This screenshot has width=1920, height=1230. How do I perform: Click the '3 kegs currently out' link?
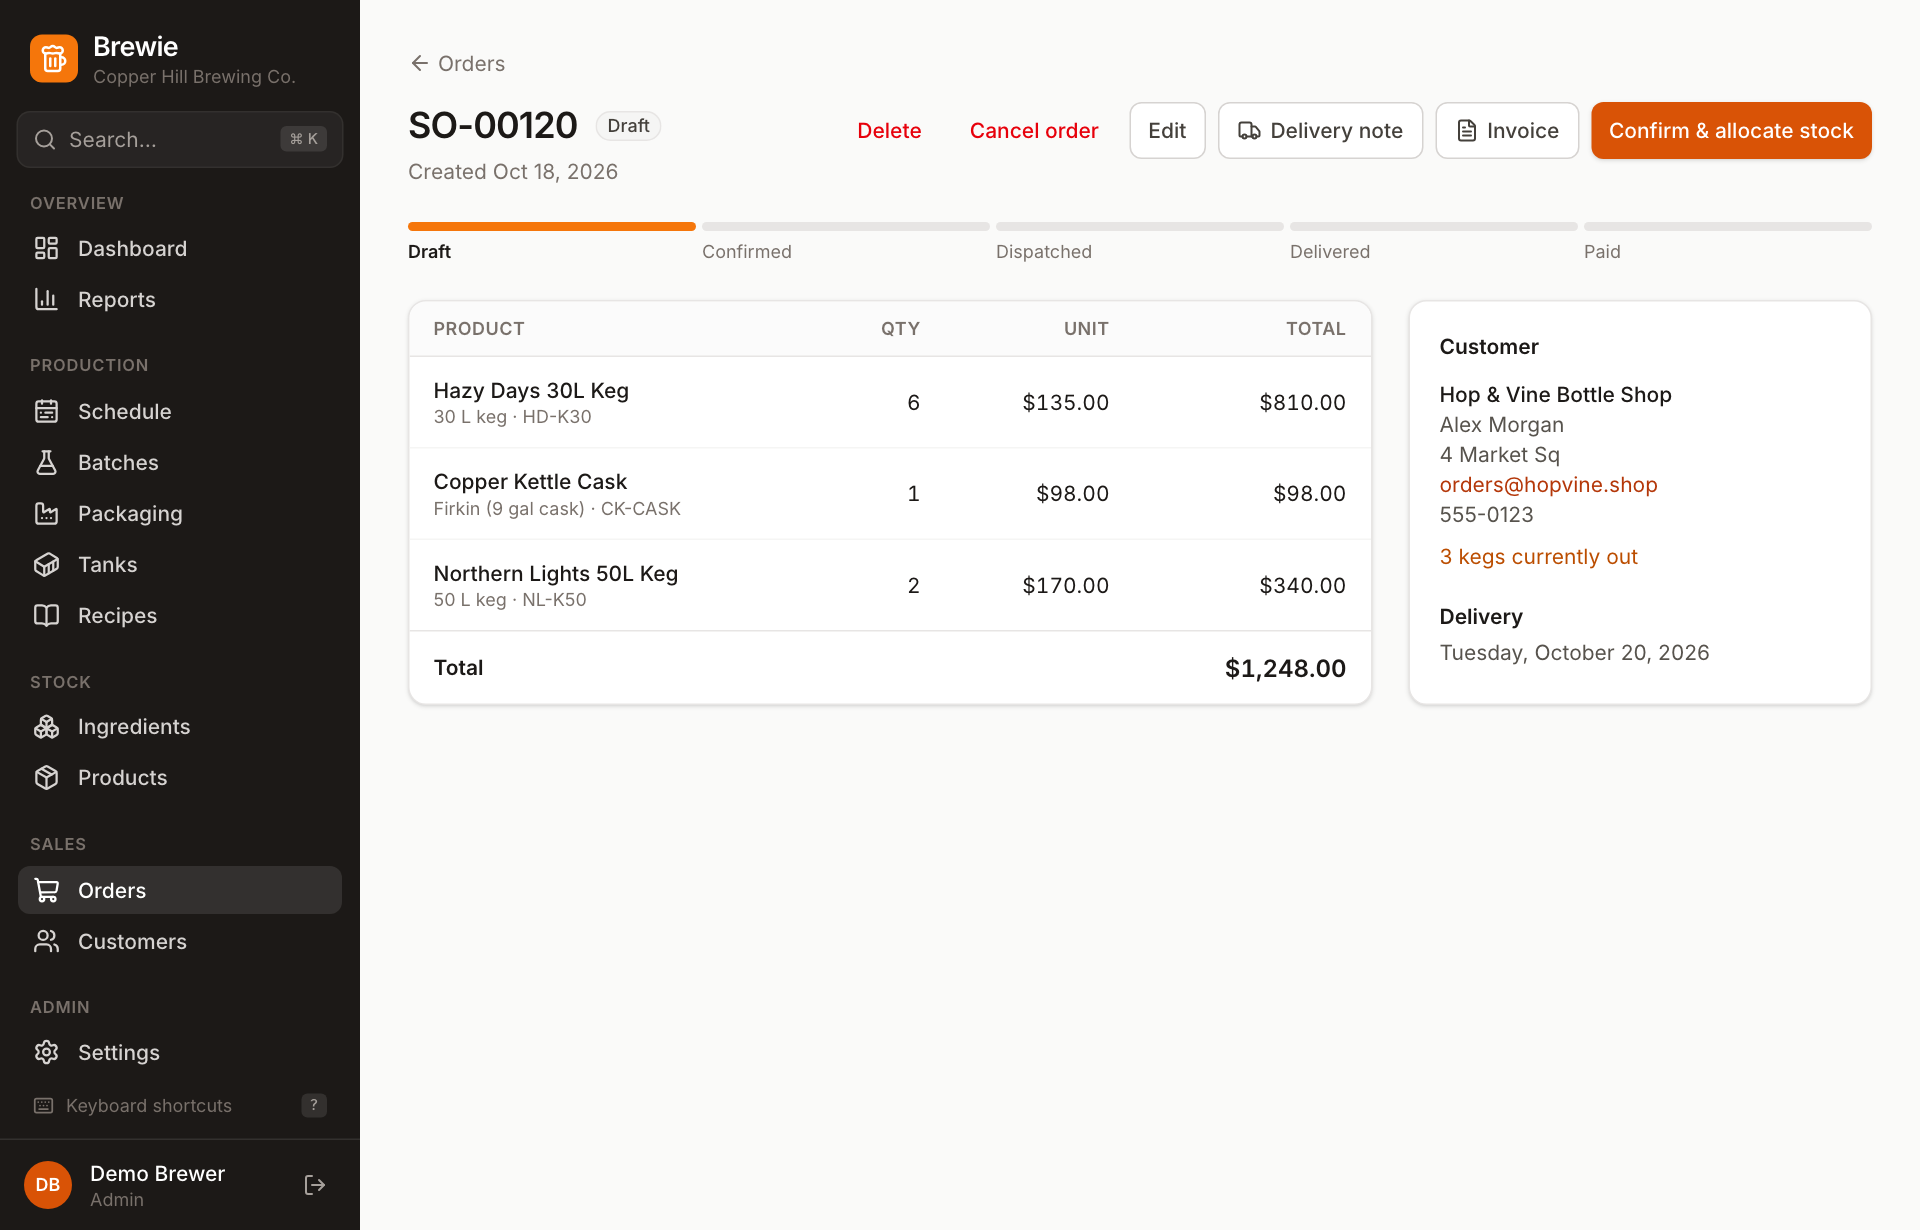pyautogui.click(x=1538, y=556)
